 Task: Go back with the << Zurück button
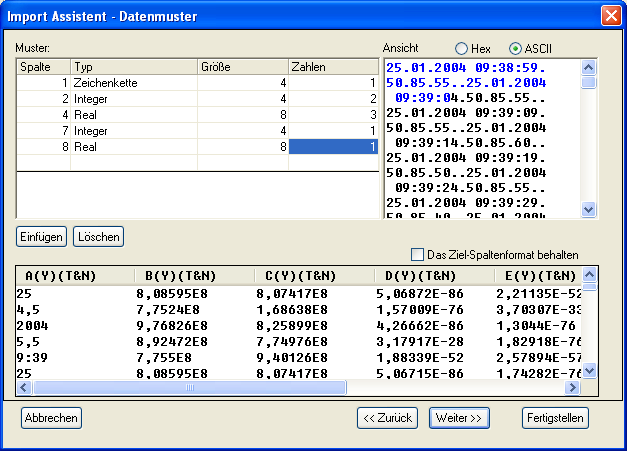point(387,418)
